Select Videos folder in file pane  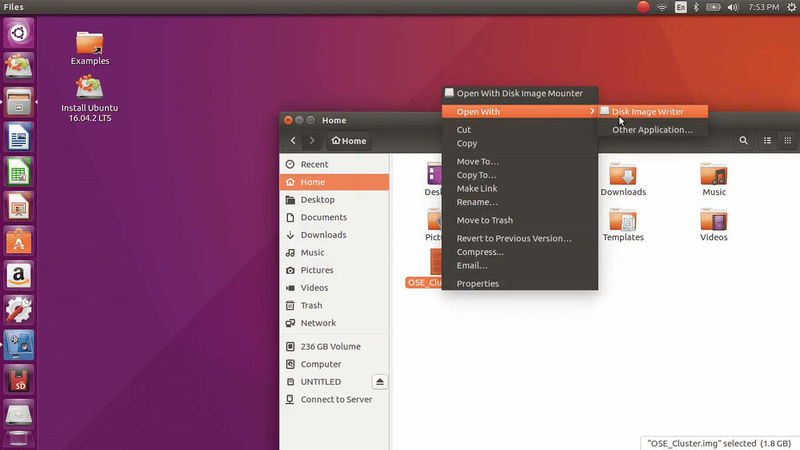click(x=714, y=225)
